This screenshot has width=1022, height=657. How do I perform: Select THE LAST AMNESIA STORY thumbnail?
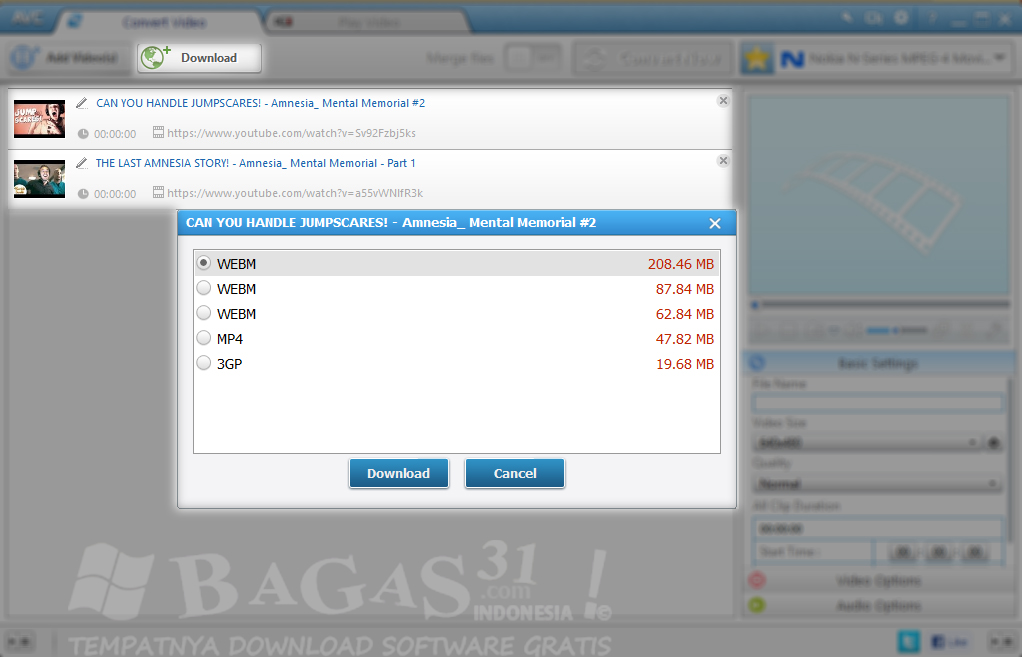40,179
